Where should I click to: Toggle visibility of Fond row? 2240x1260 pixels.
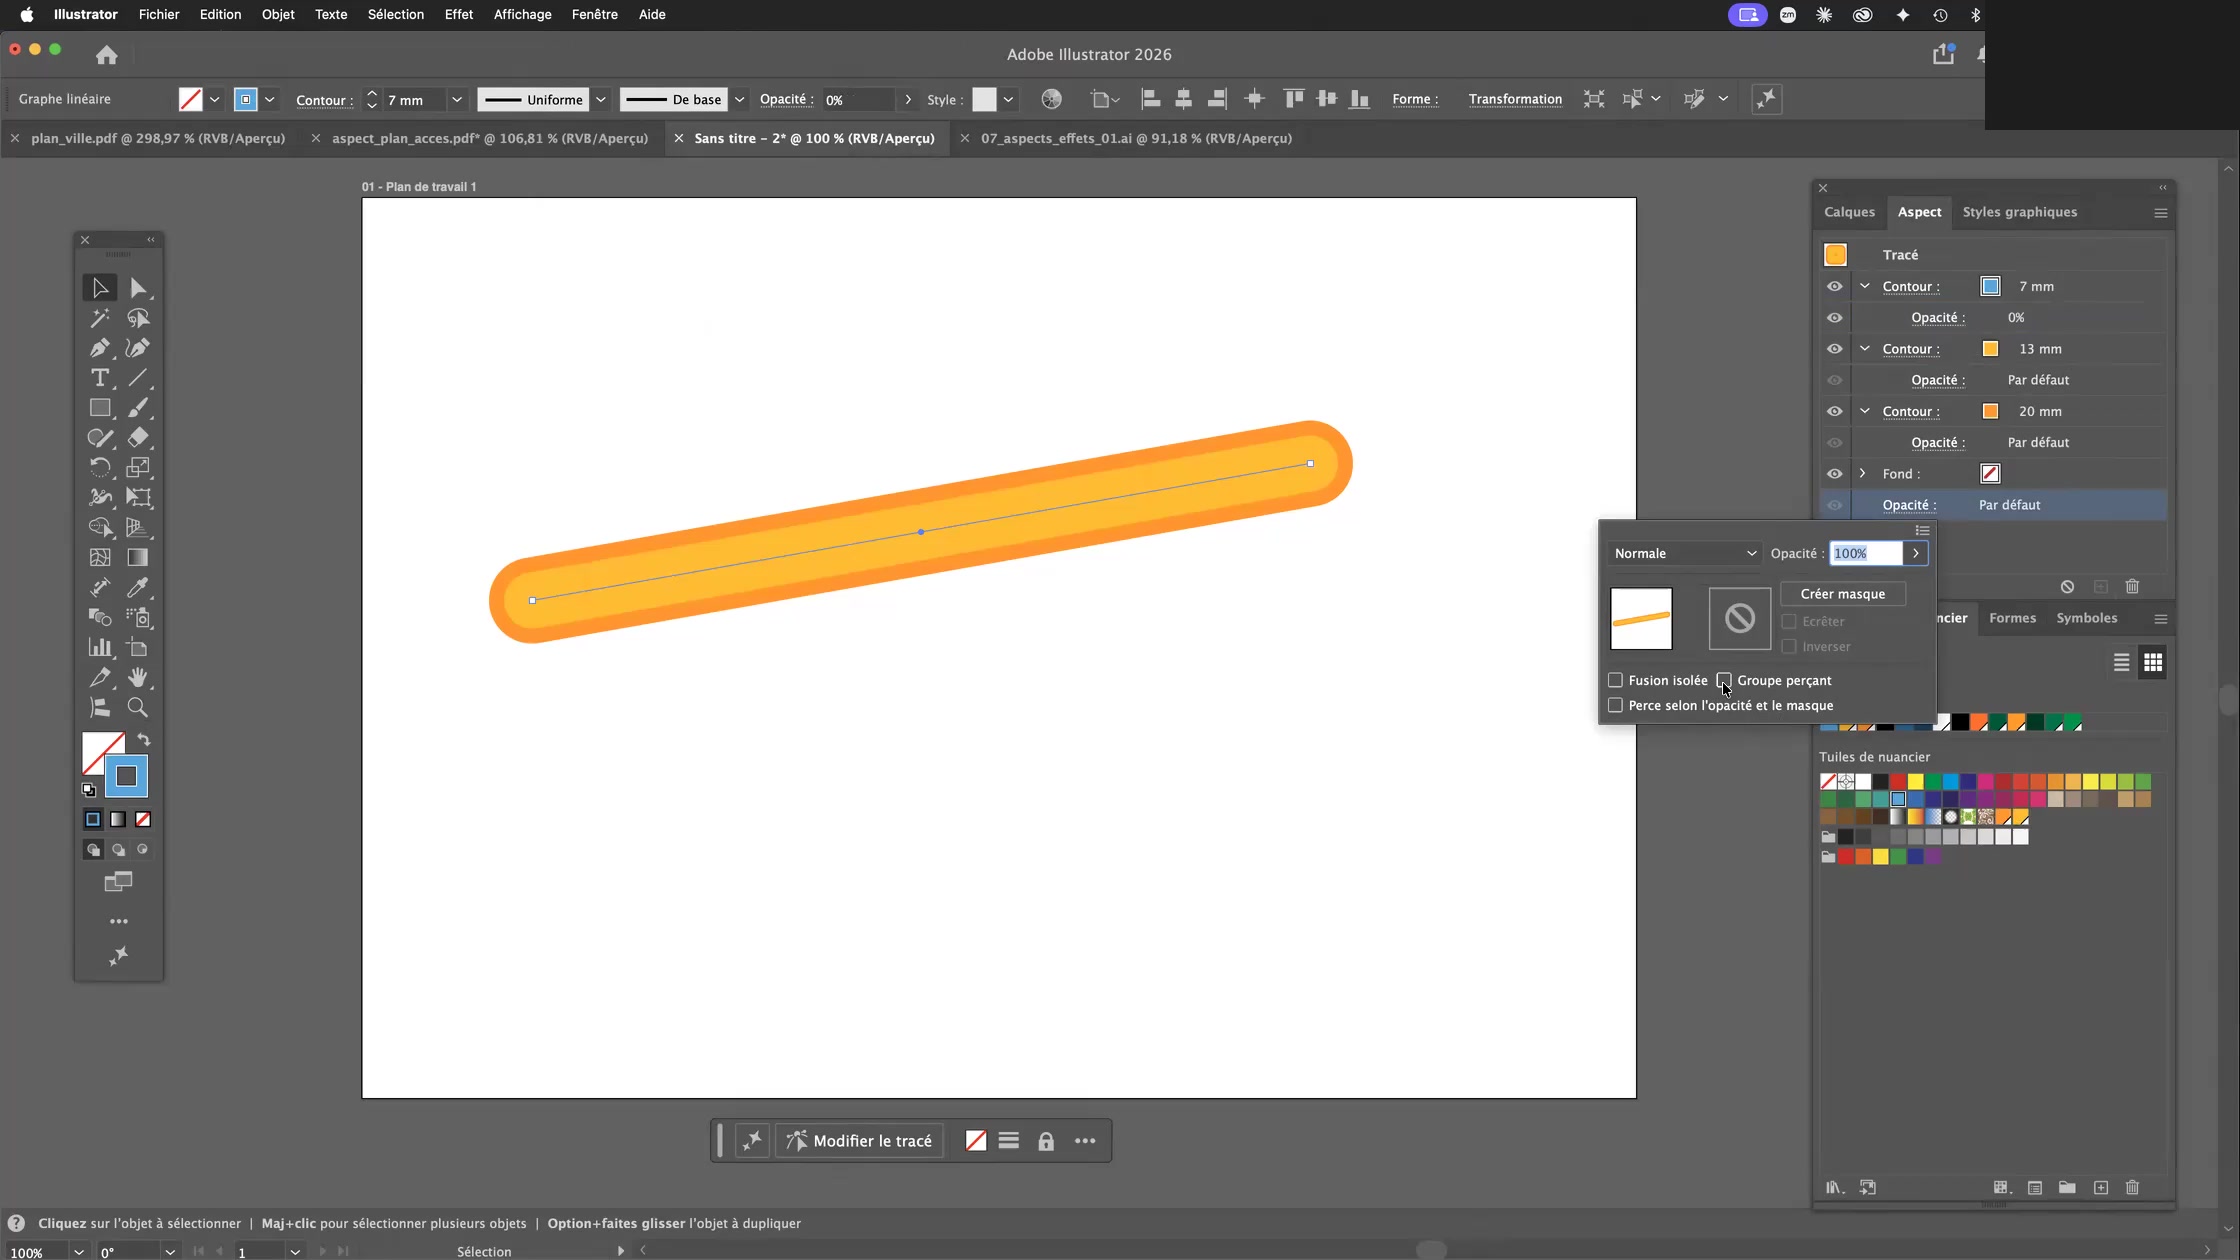(1834, 474)
